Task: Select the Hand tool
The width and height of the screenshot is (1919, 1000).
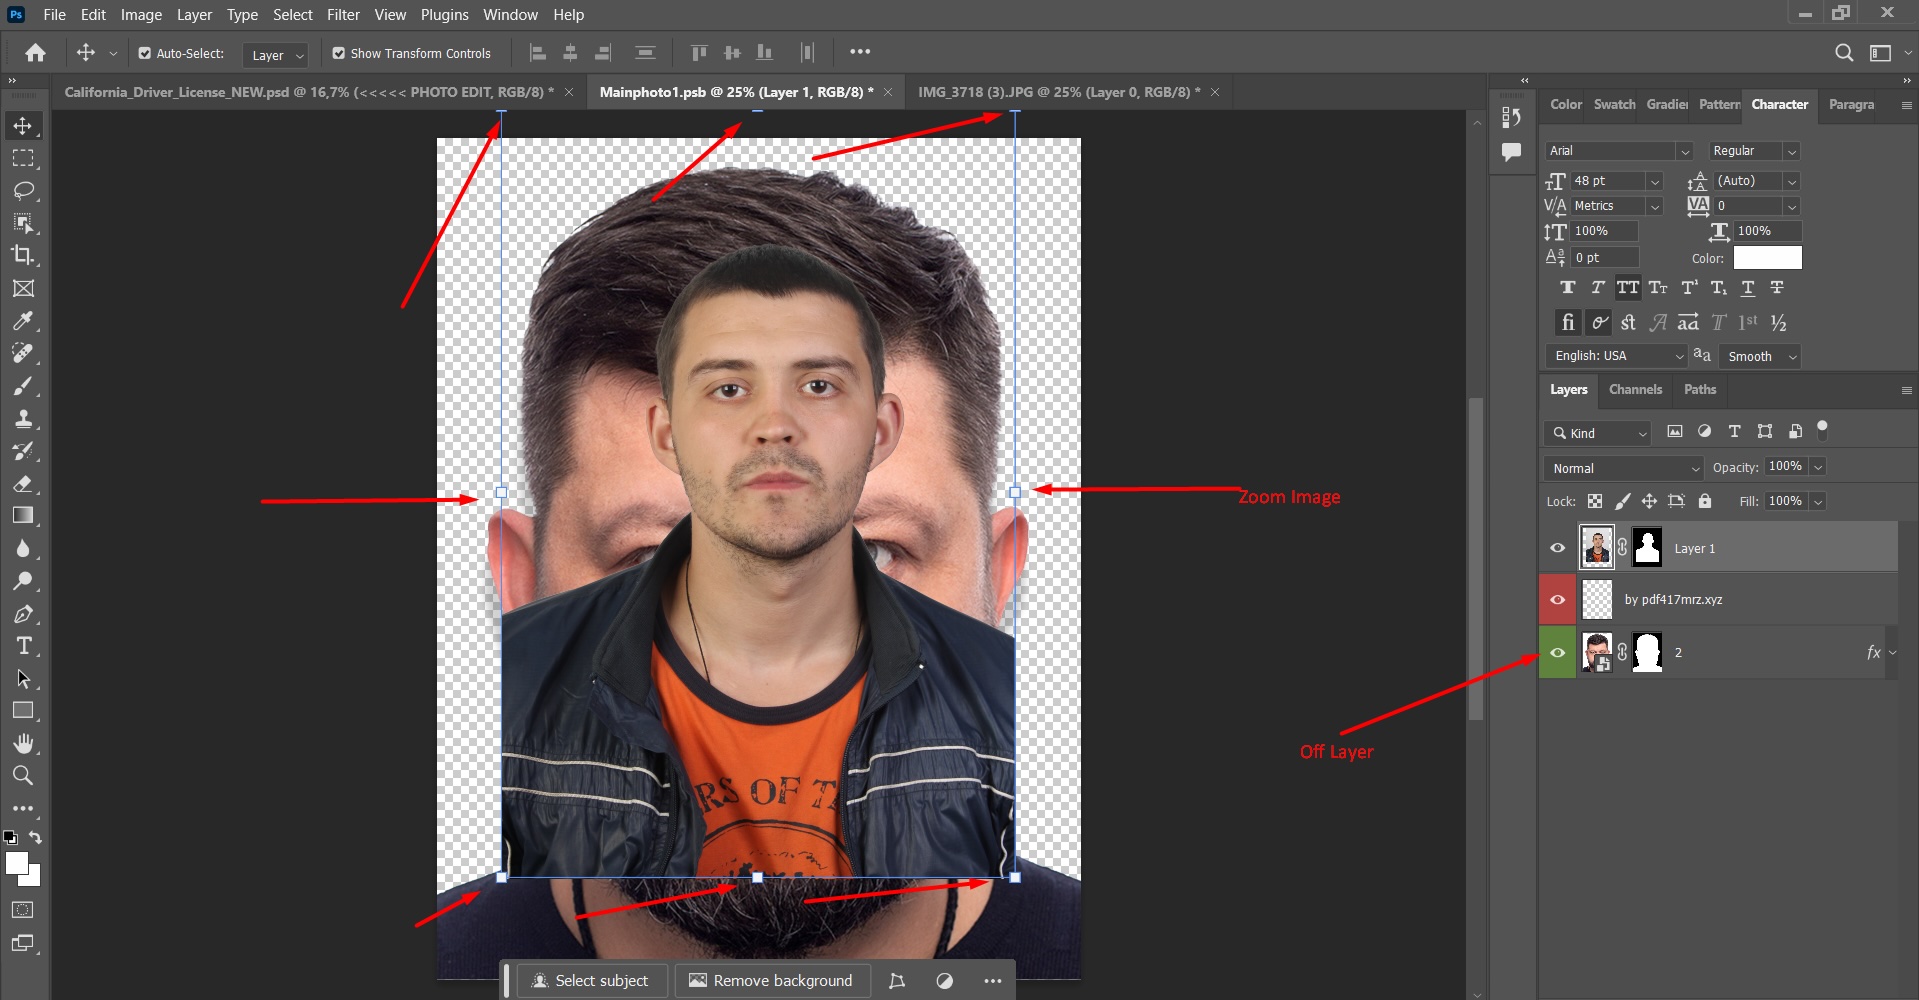Action: pos(23,743)
